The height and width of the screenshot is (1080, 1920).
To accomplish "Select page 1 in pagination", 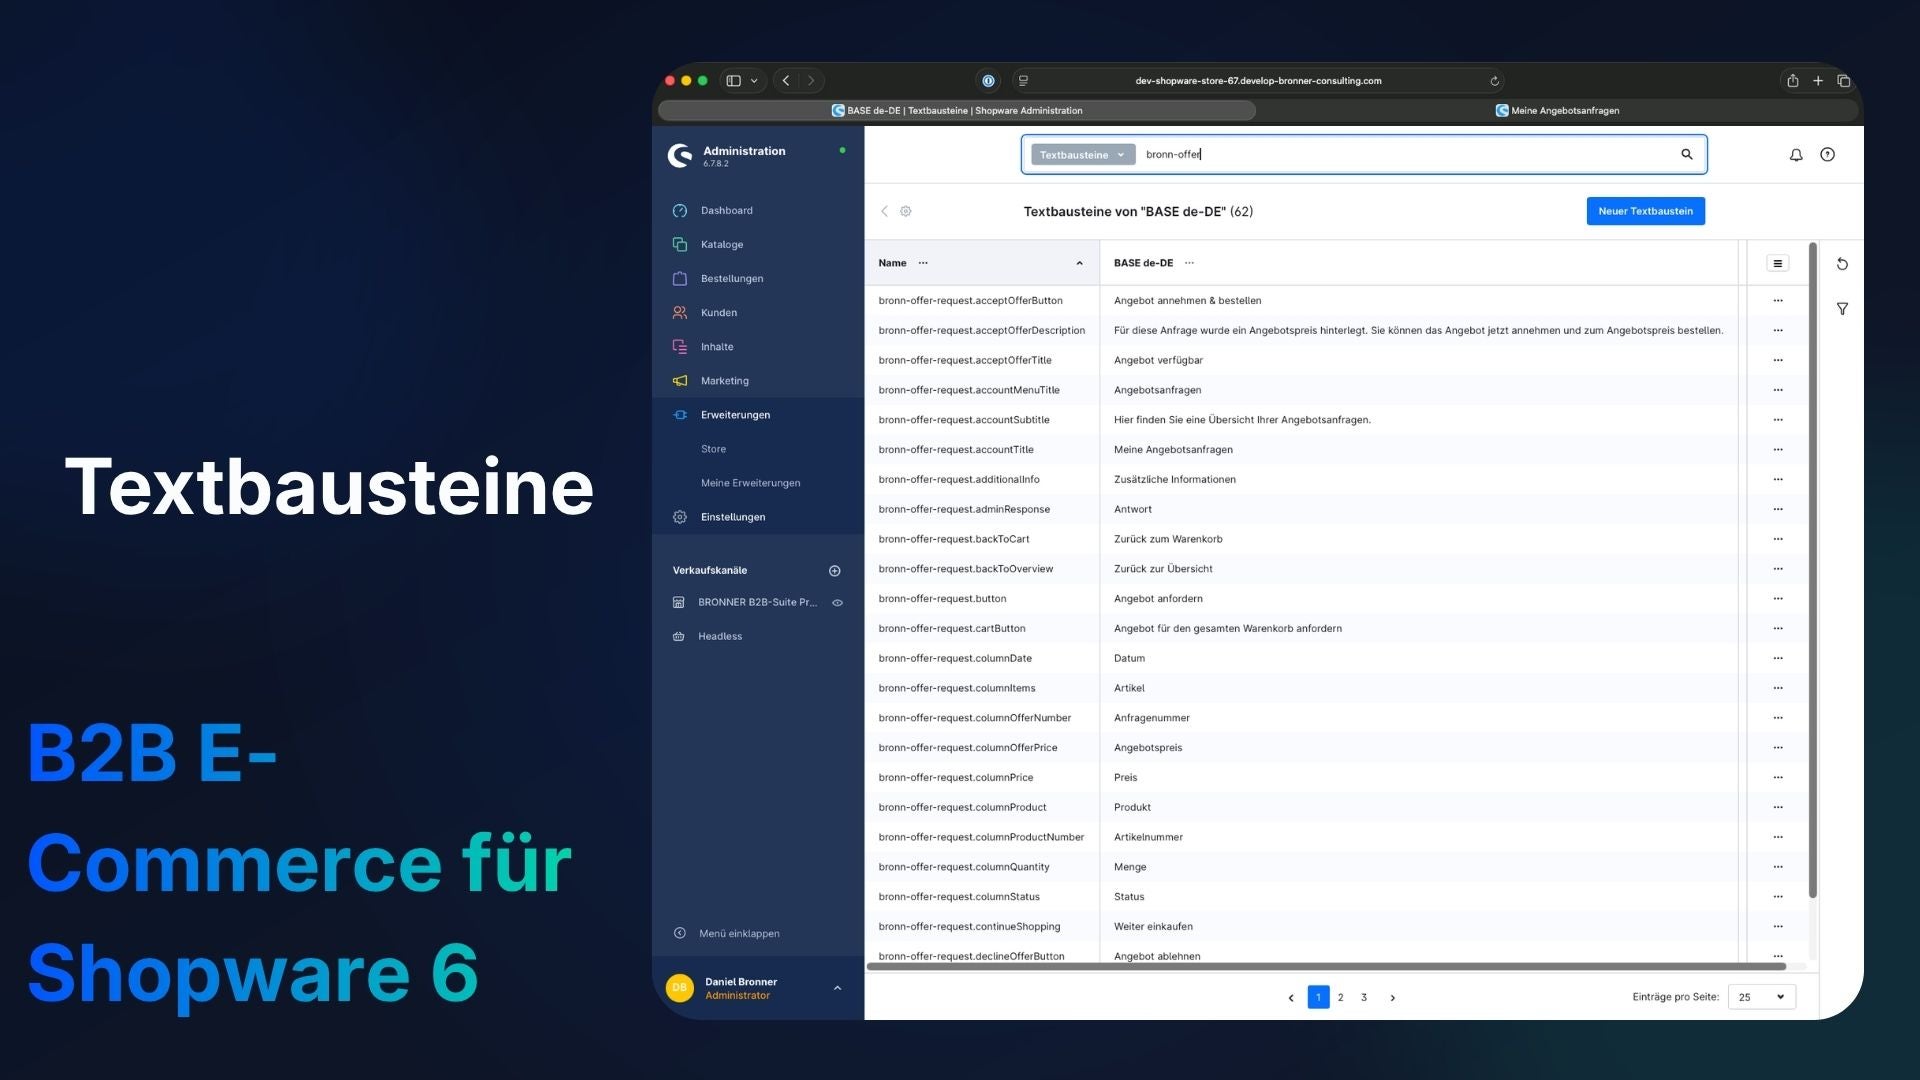I will [1318, 997].
